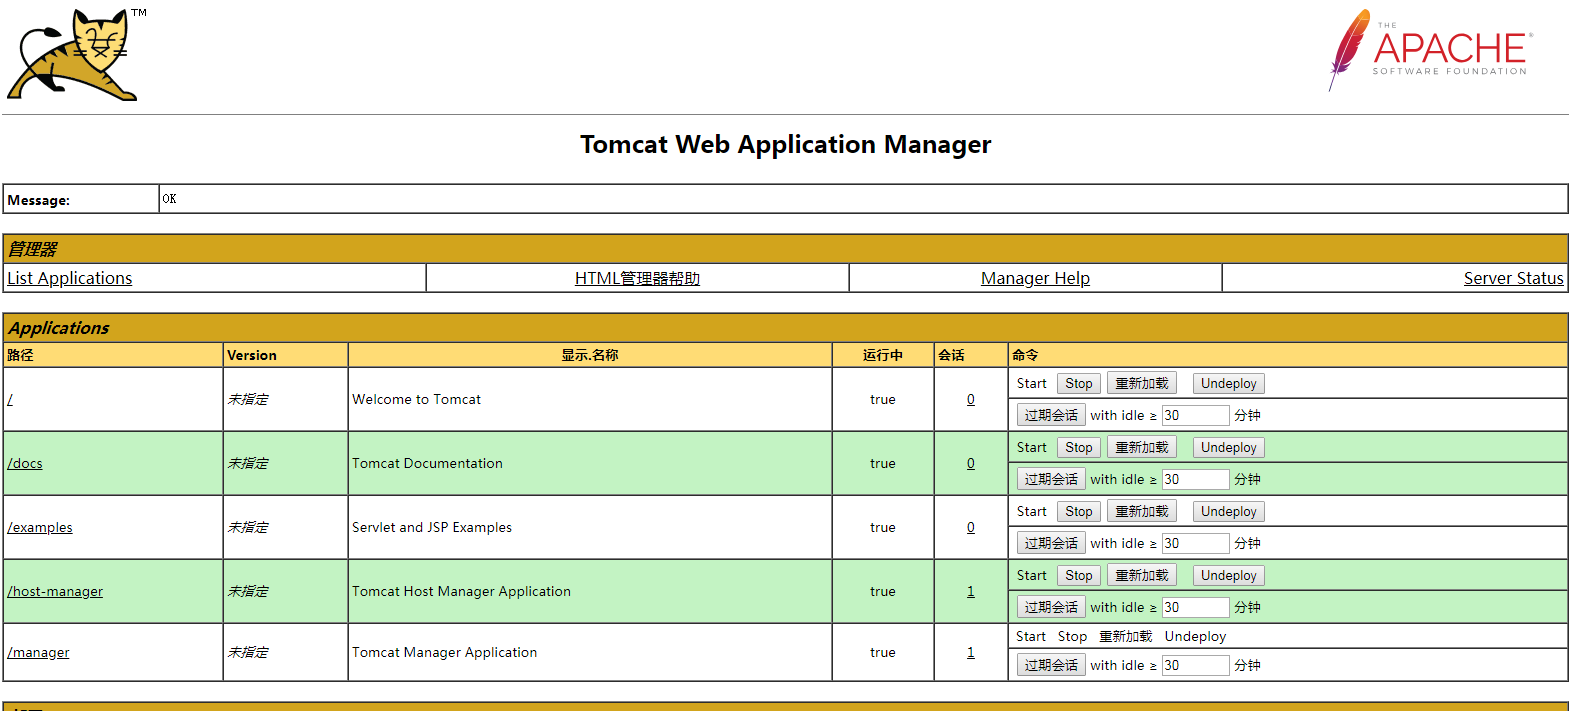Open the /manager application link

click(38, 652)
